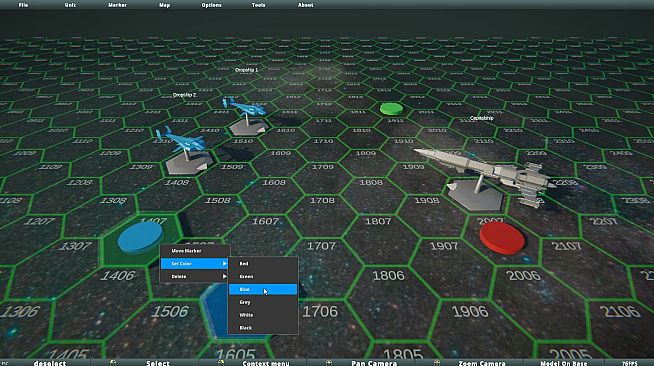Open the Marker menu

[x=117, y=5]
